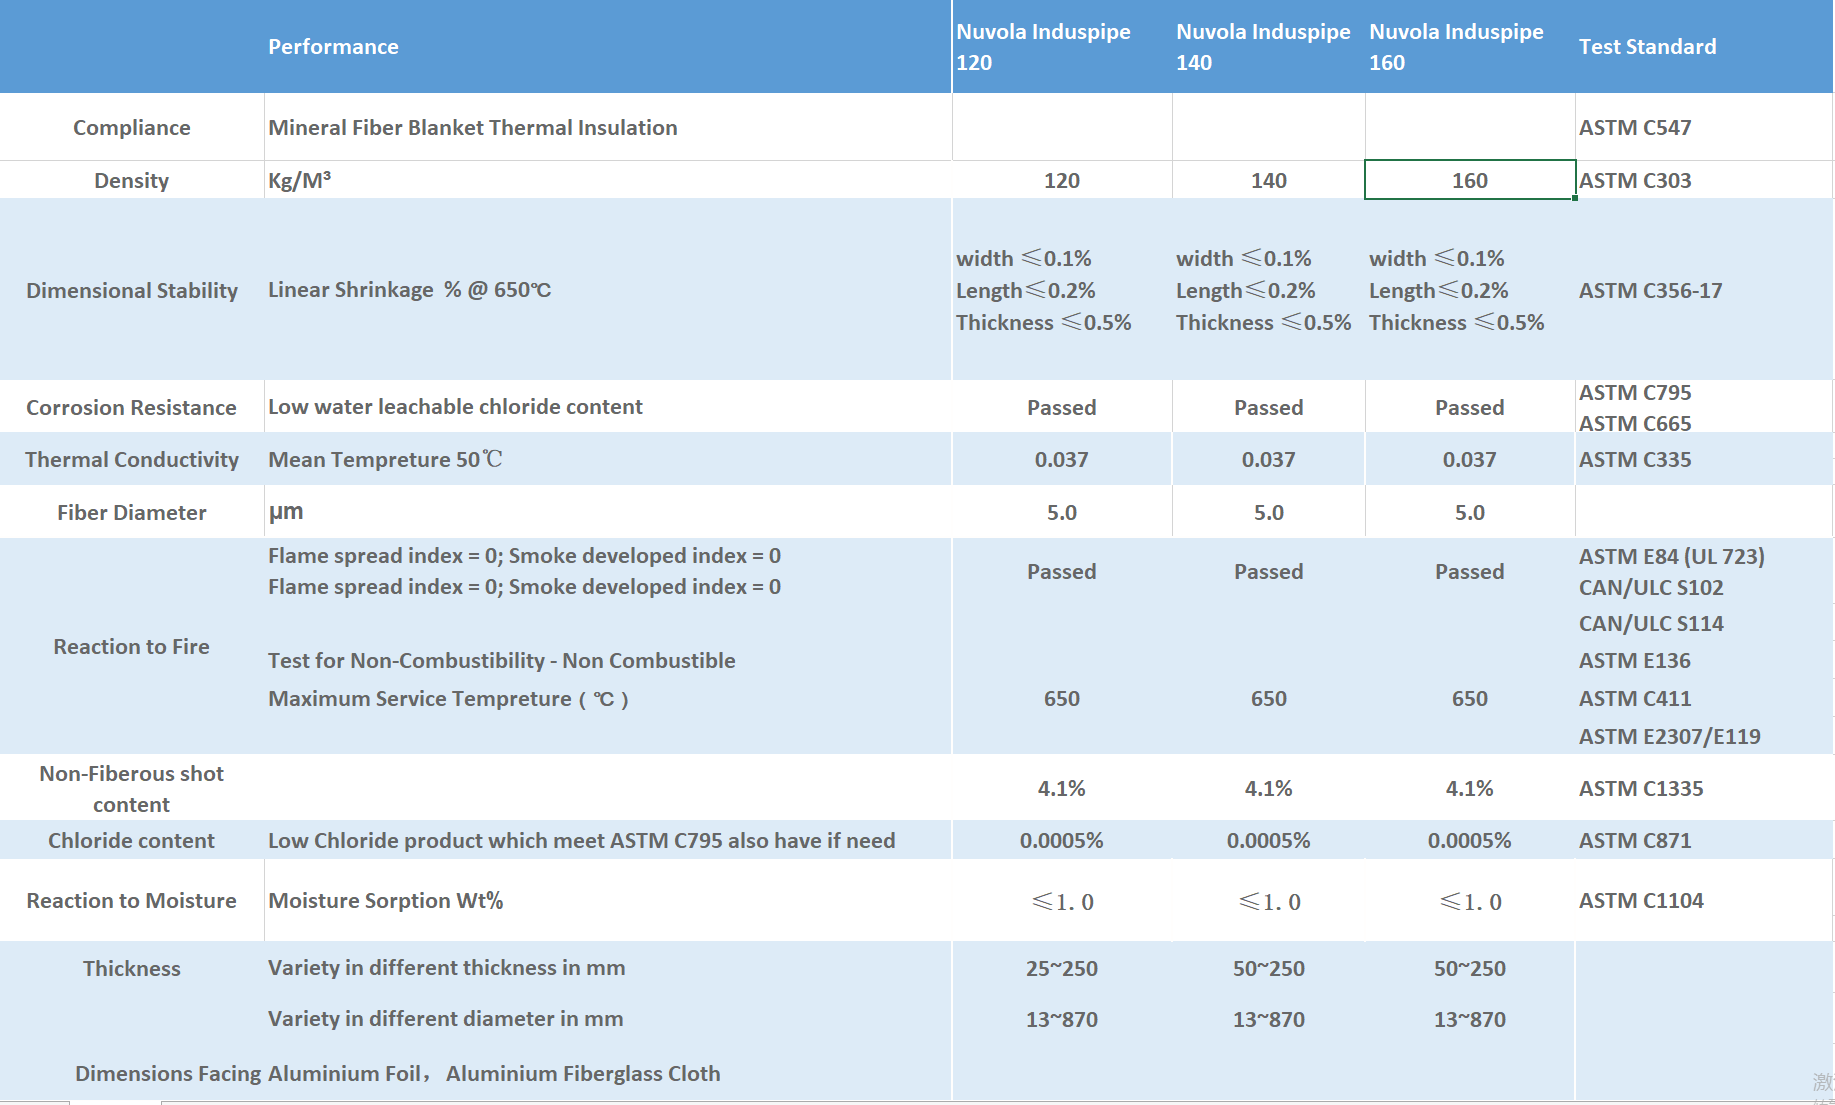
Task: Select the Compliance row label
Action: (x=132, y=127)
